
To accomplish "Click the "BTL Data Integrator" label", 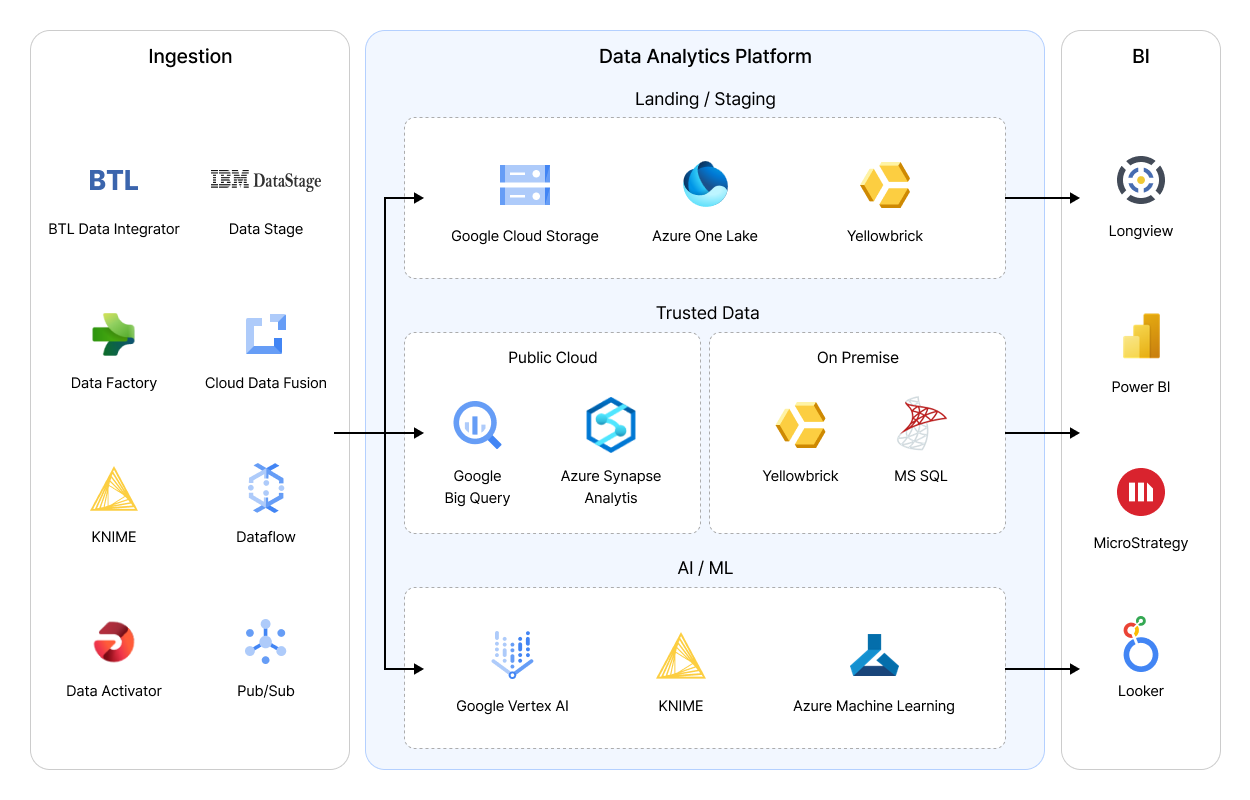I will tap(114, 229).
